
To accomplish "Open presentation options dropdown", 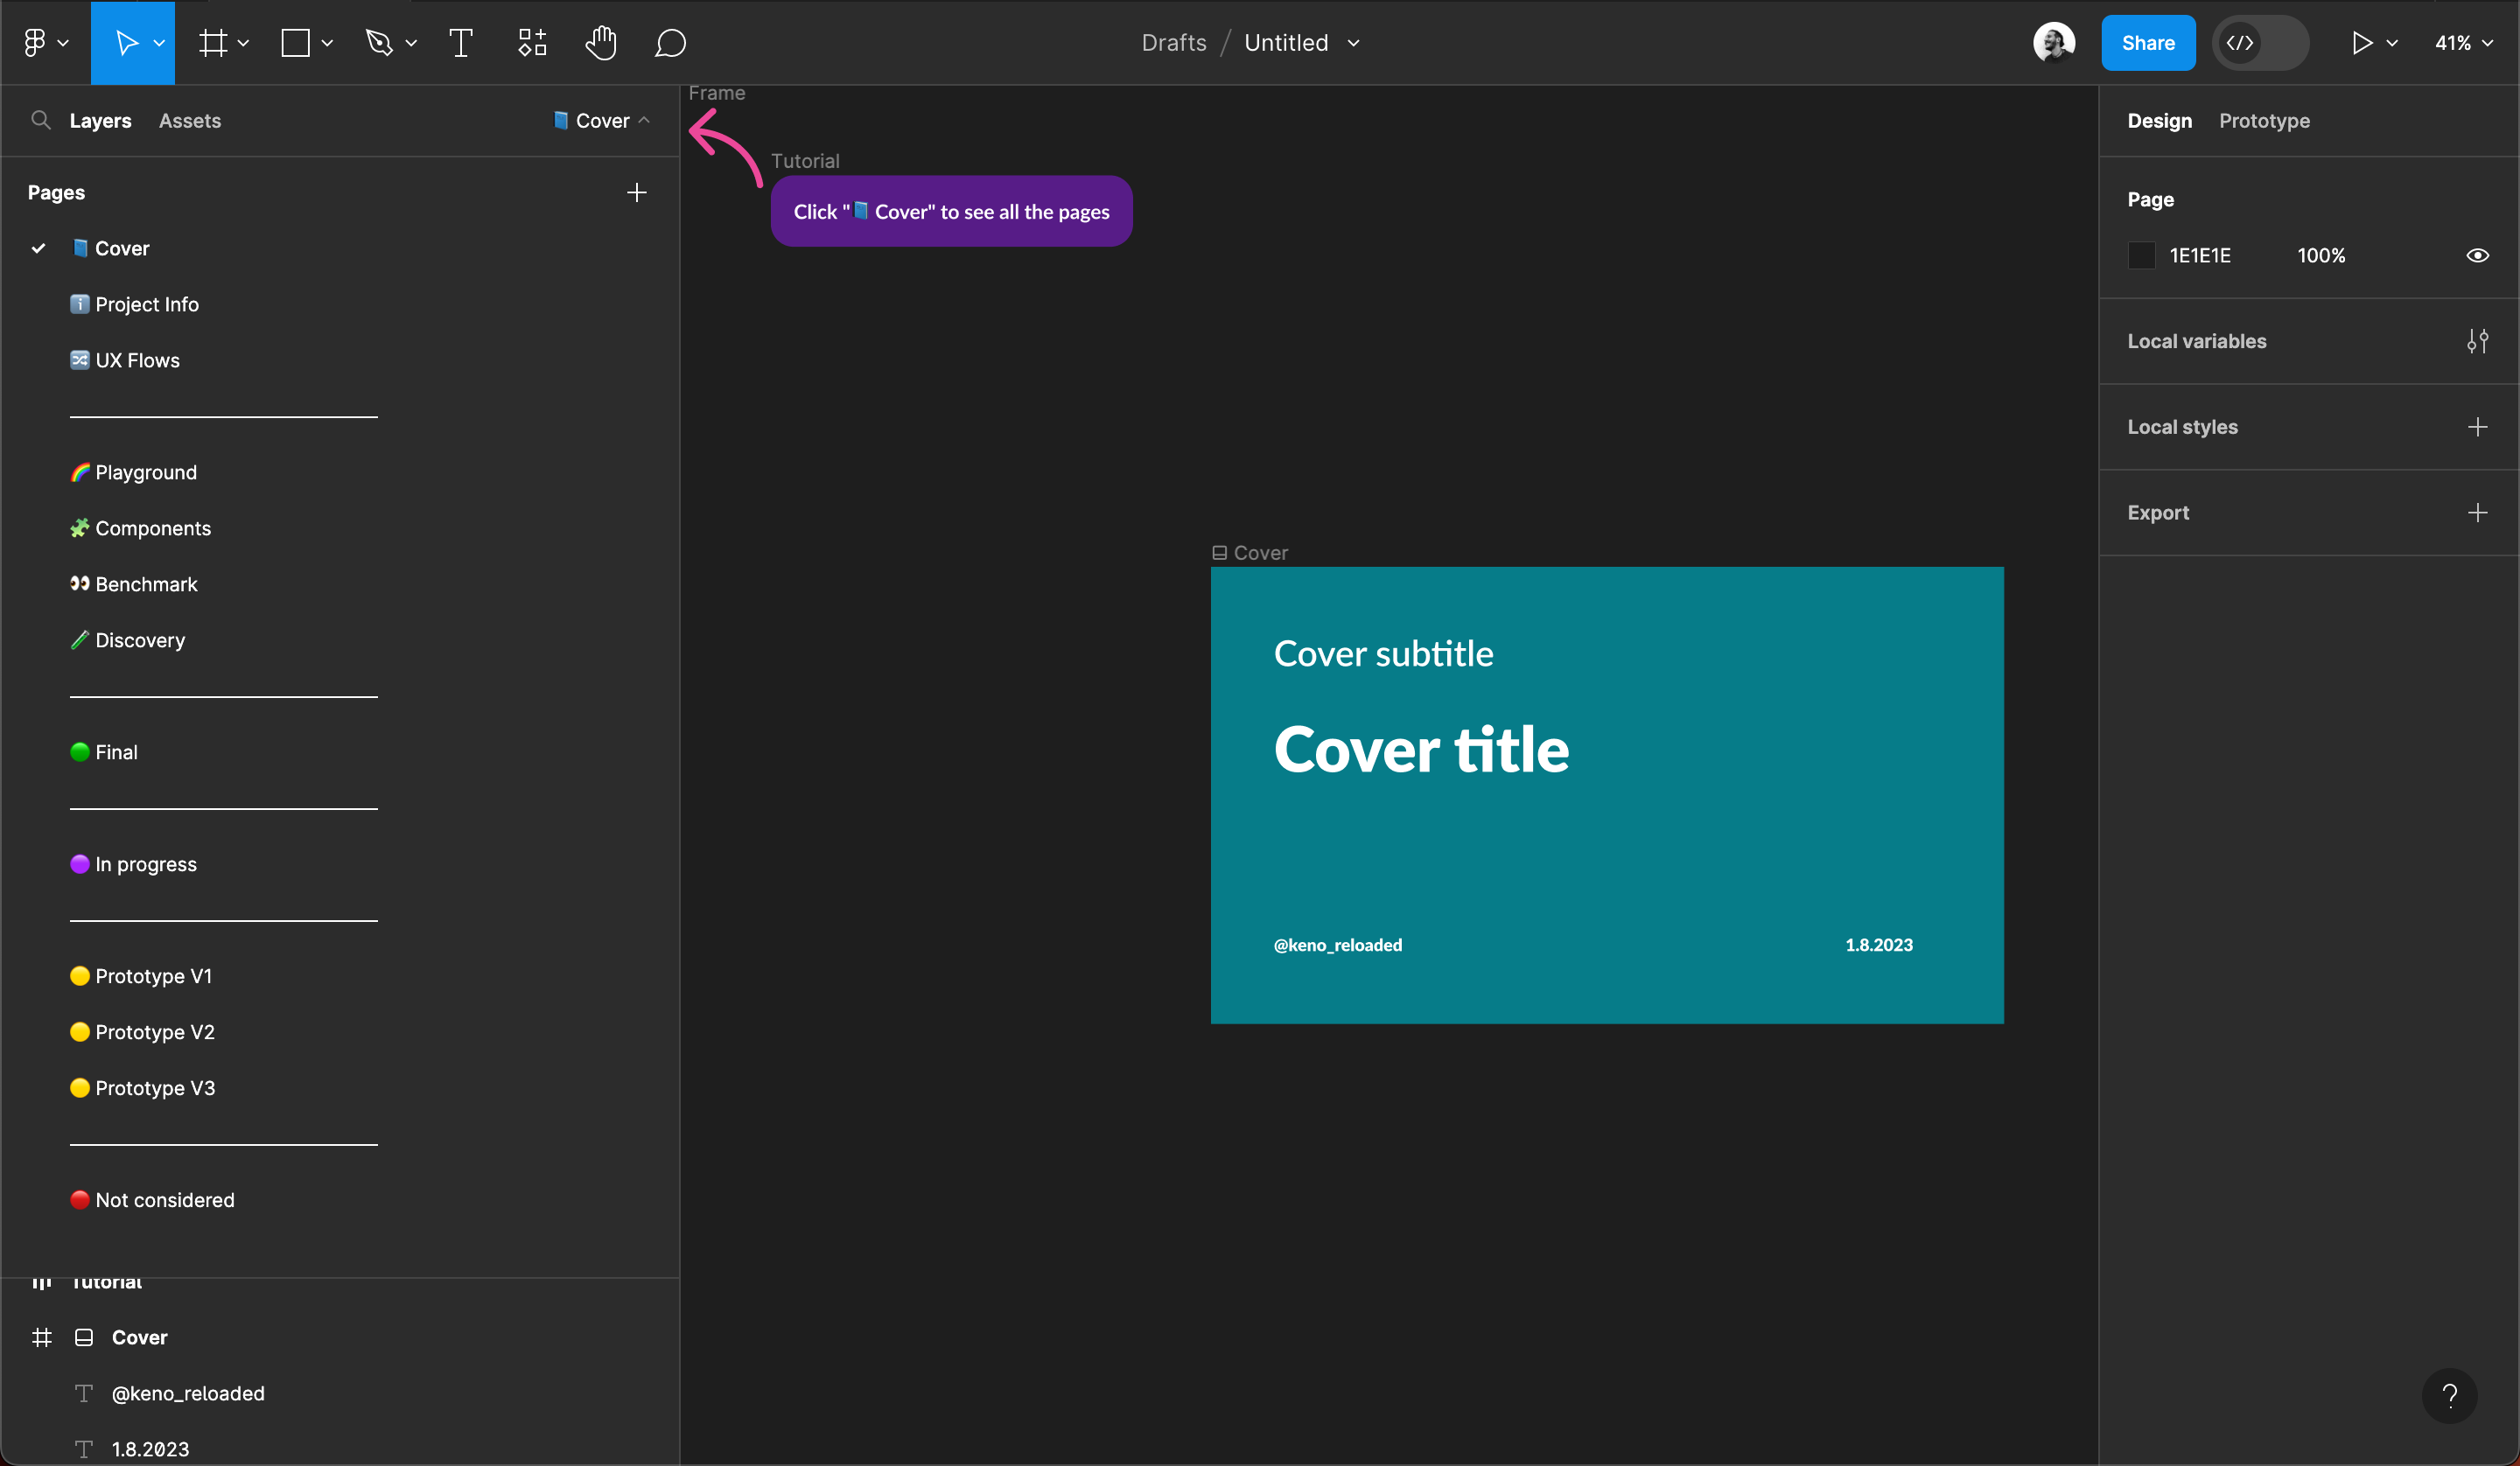I will click(2392, 43).
